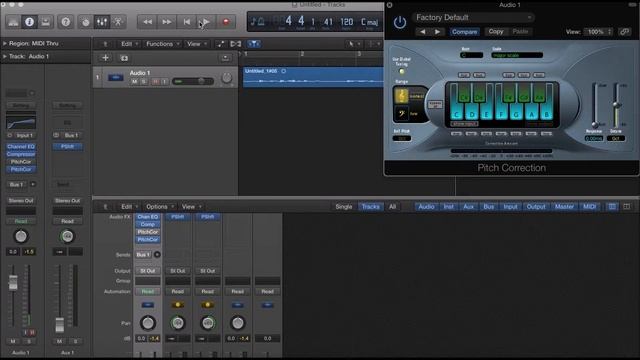
Task: Open the Editors scissors button
Action: (118, 22)
